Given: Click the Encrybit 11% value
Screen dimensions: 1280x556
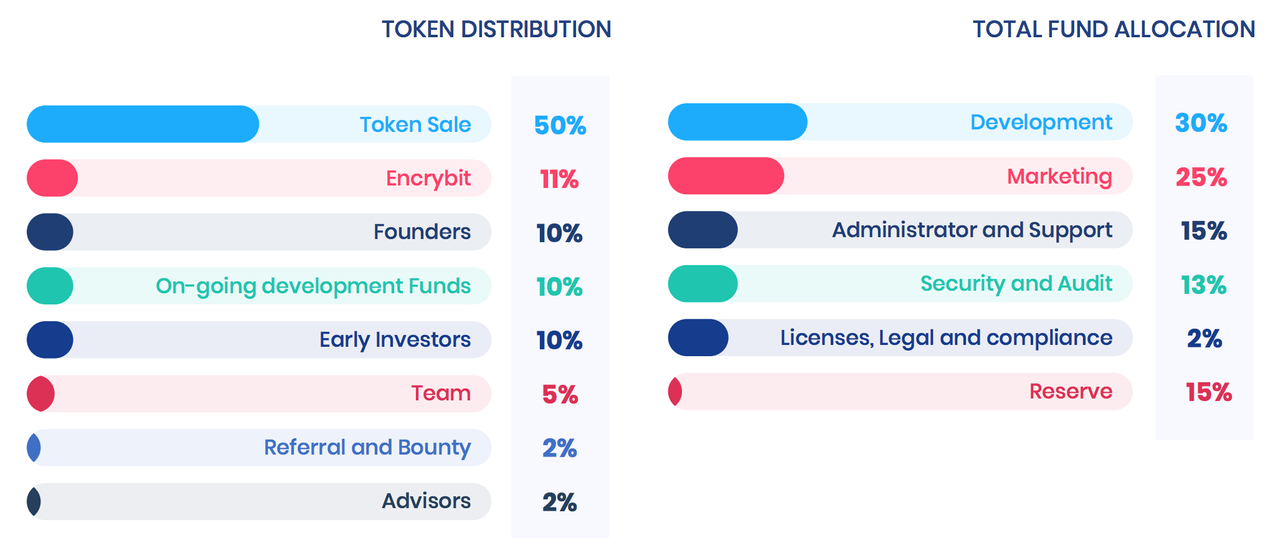Looking at the screenshot, I should tap(559, 180).
